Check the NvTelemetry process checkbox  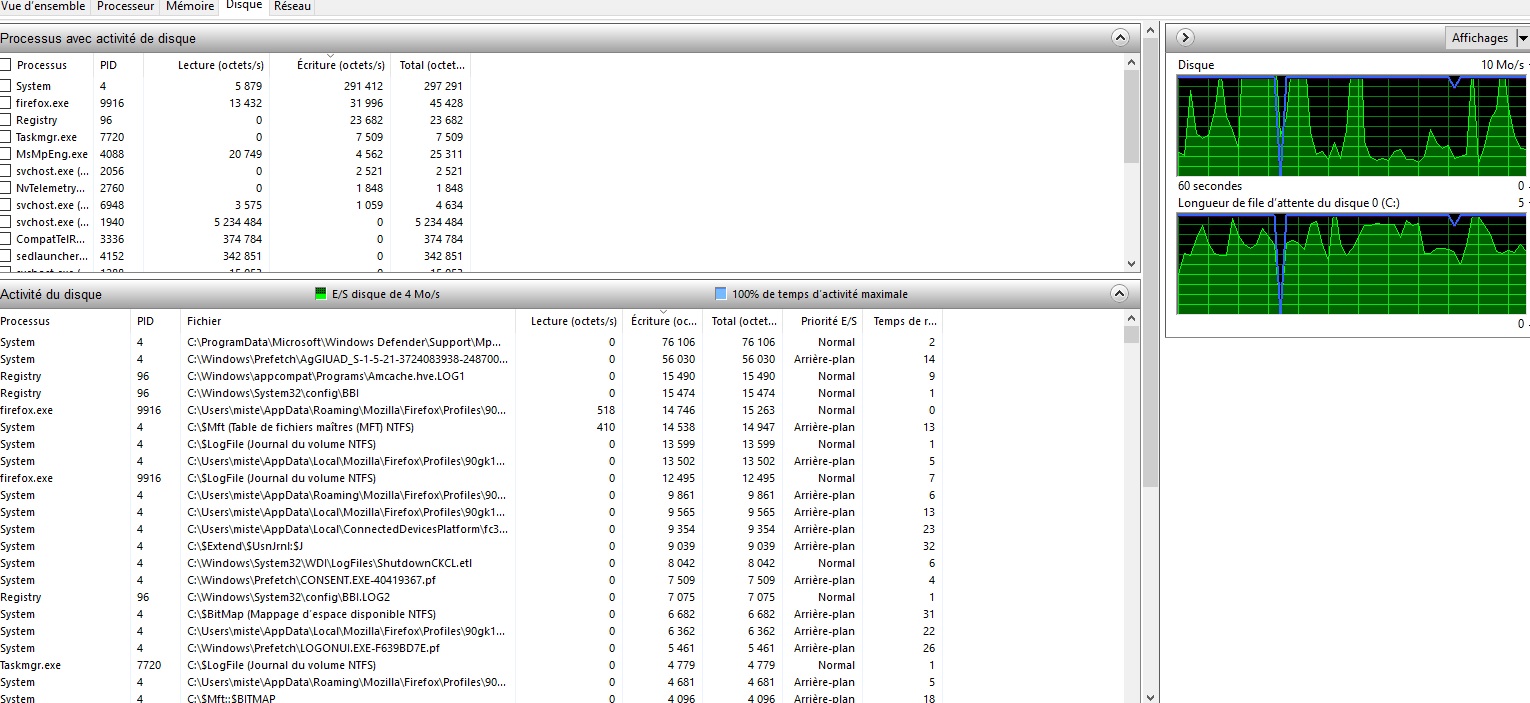(x=6, y=188)
